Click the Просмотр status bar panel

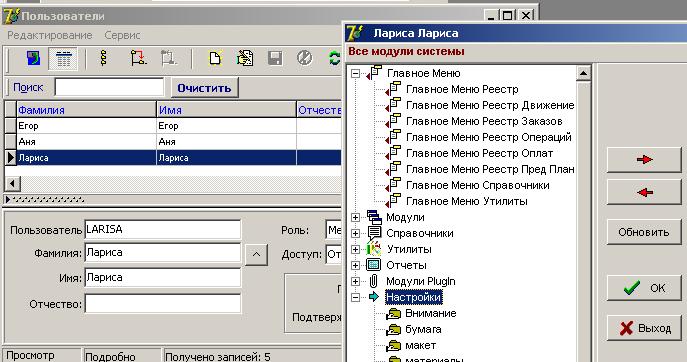42,355
